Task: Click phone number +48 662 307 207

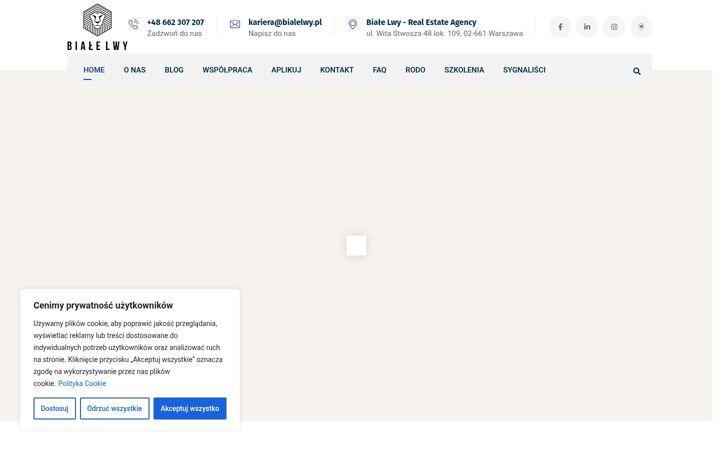Action: tap(175, 22)
